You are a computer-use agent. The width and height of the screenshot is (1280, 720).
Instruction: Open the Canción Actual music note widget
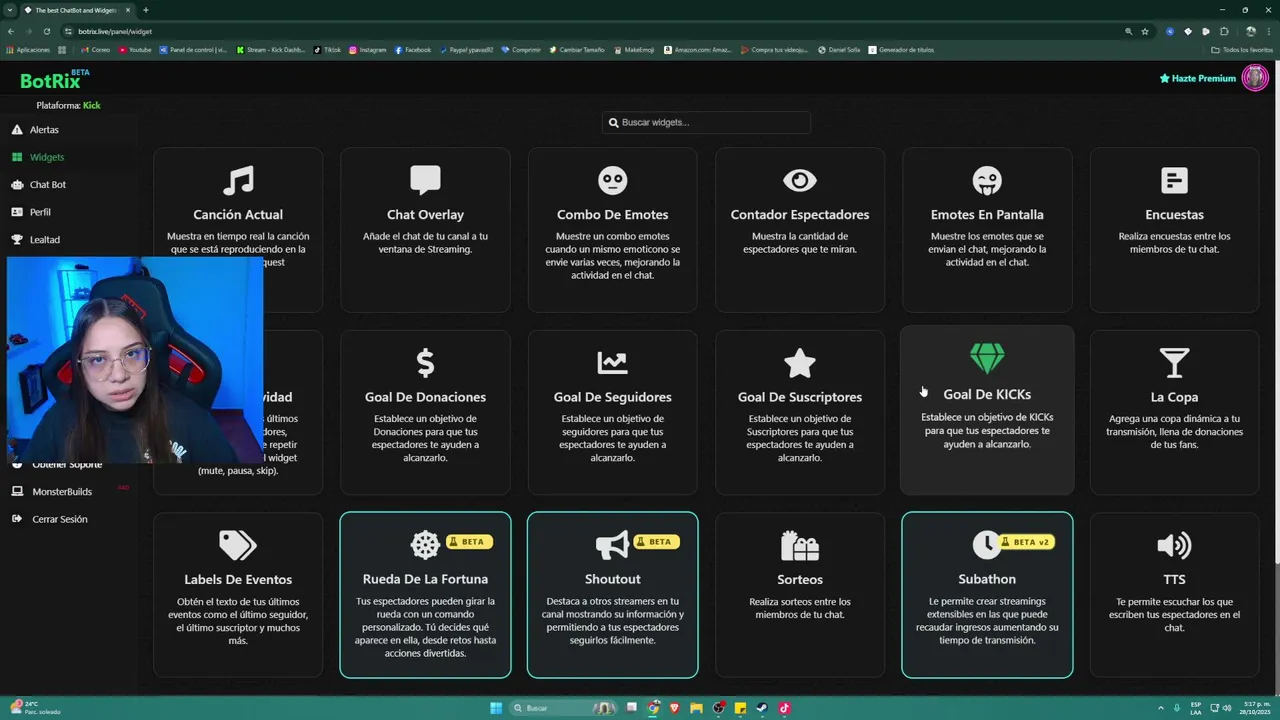click(x=238, y=180)
